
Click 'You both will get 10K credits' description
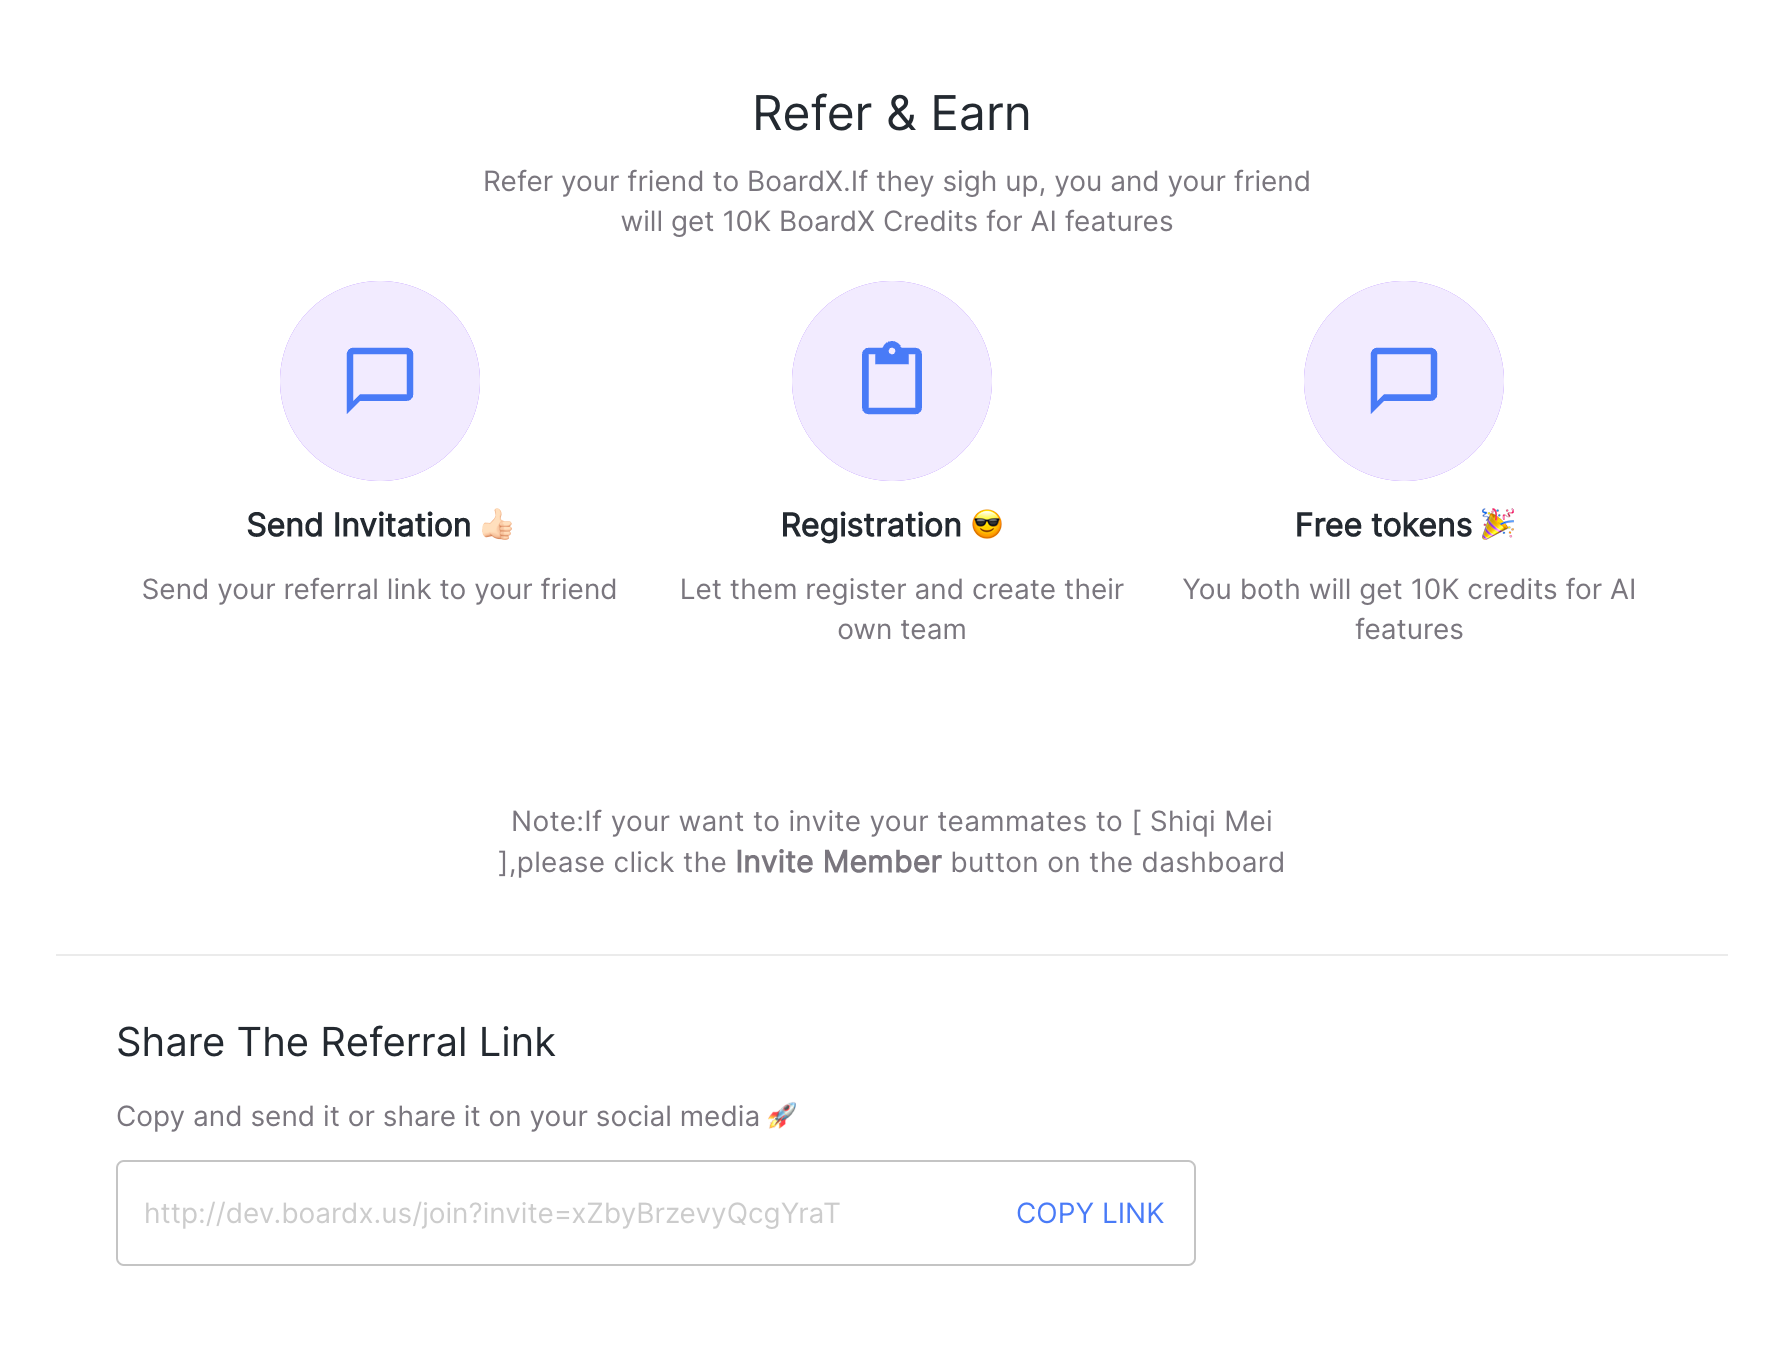(1409, 609)
